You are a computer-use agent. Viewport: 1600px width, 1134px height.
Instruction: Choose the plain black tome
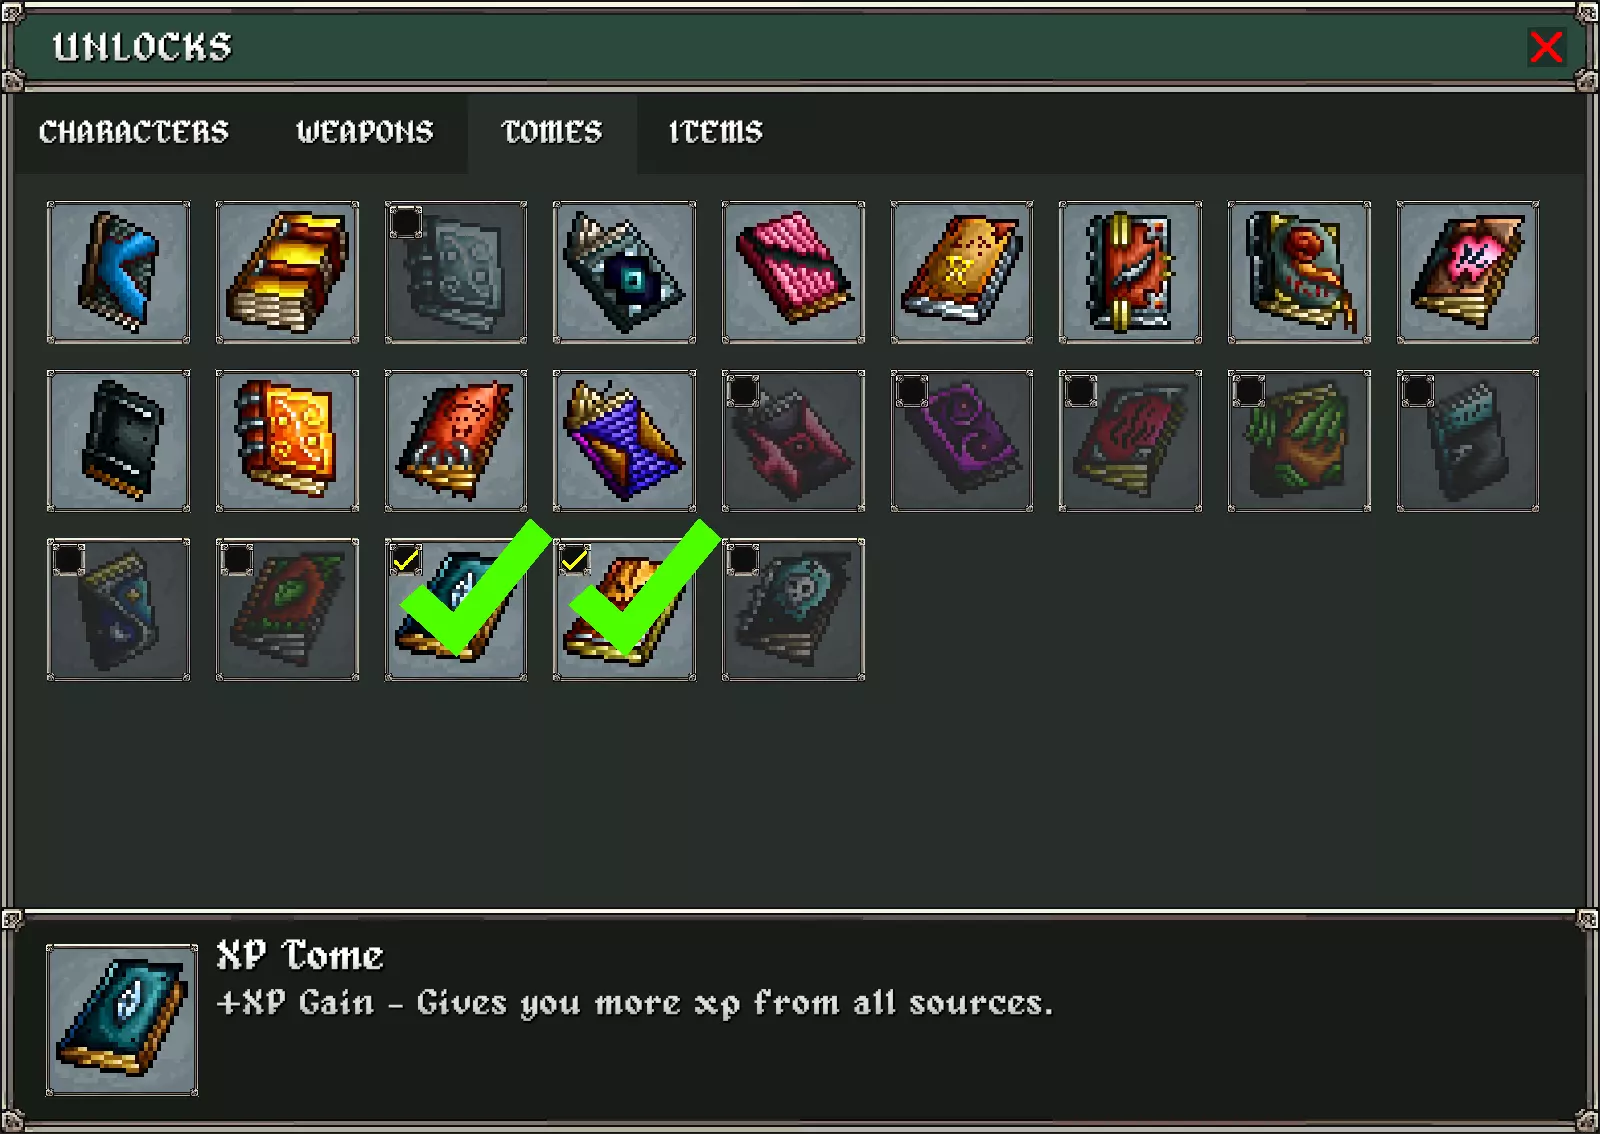(x=118, y=441)
